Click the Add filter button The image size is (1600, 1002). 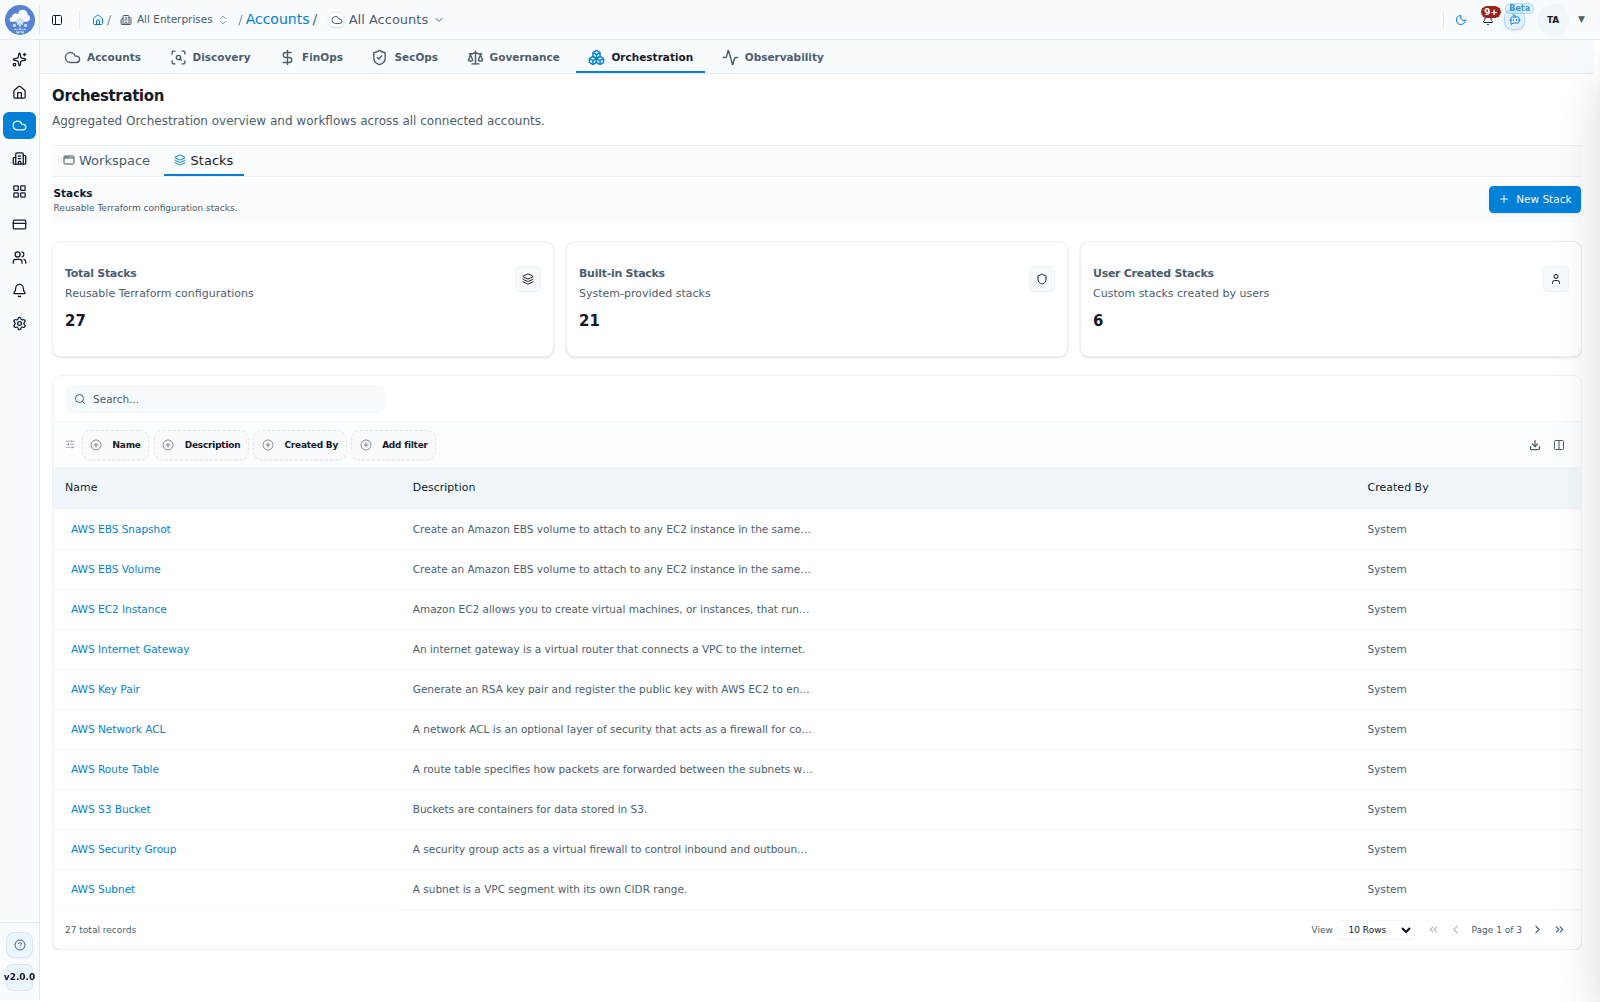(394, 445)
